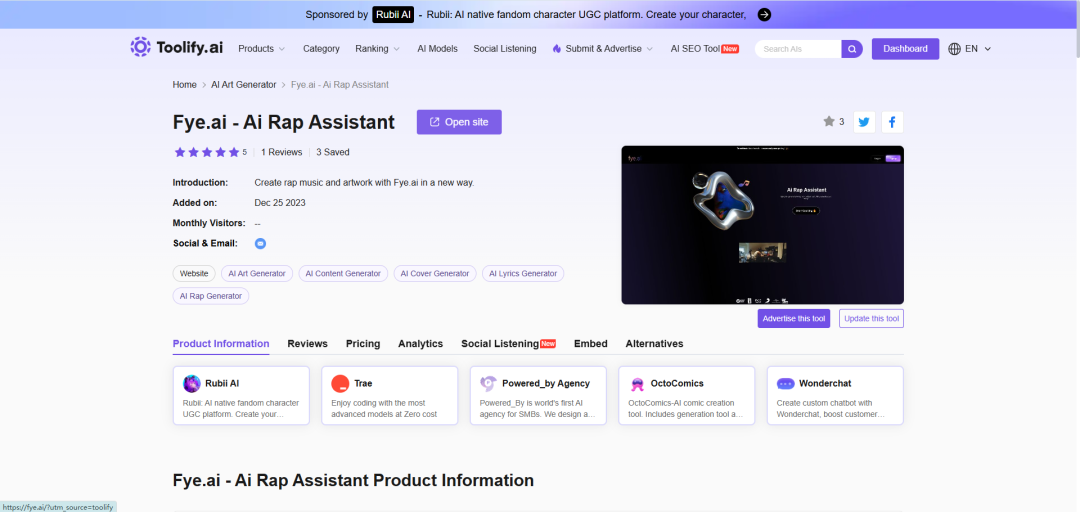
Task: Click the AI Art Generator breadcrumb
Action: click(x=244, y=85)
